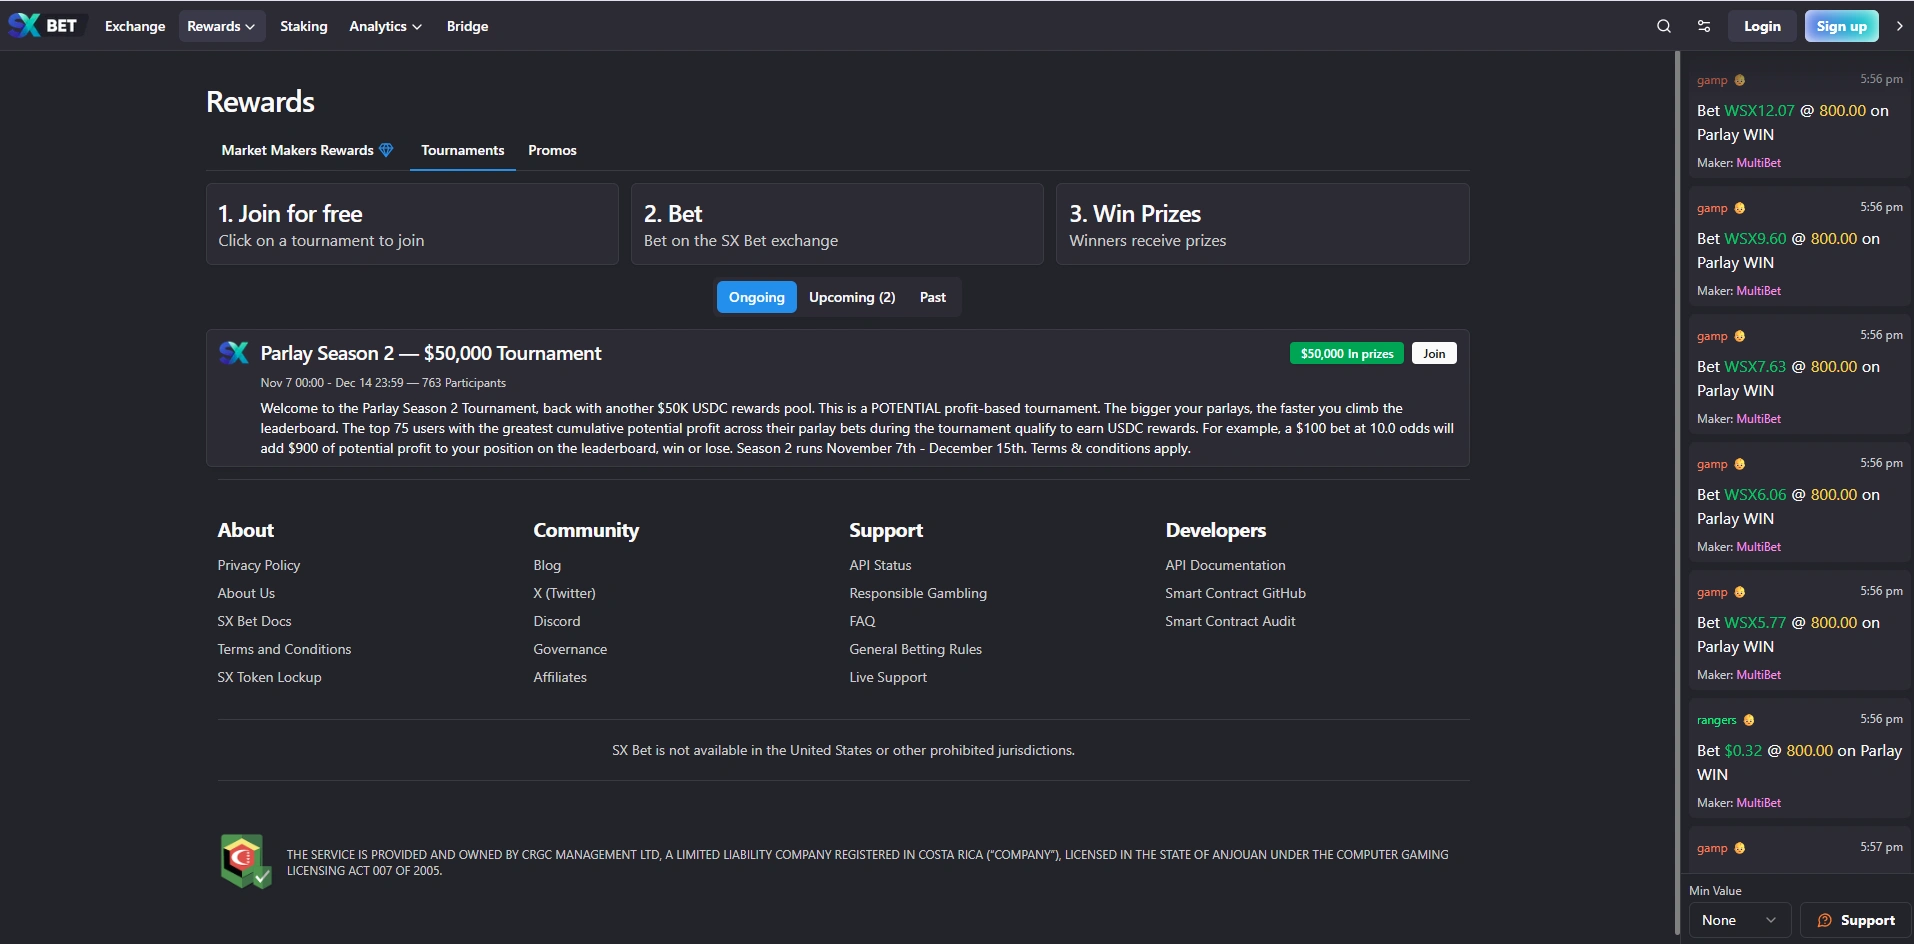Click the badge beside gamp on WSX7.63 bet
The width and height of the screenshot is (1914, 944).
pyautogui.click(x=1740, y=336)
